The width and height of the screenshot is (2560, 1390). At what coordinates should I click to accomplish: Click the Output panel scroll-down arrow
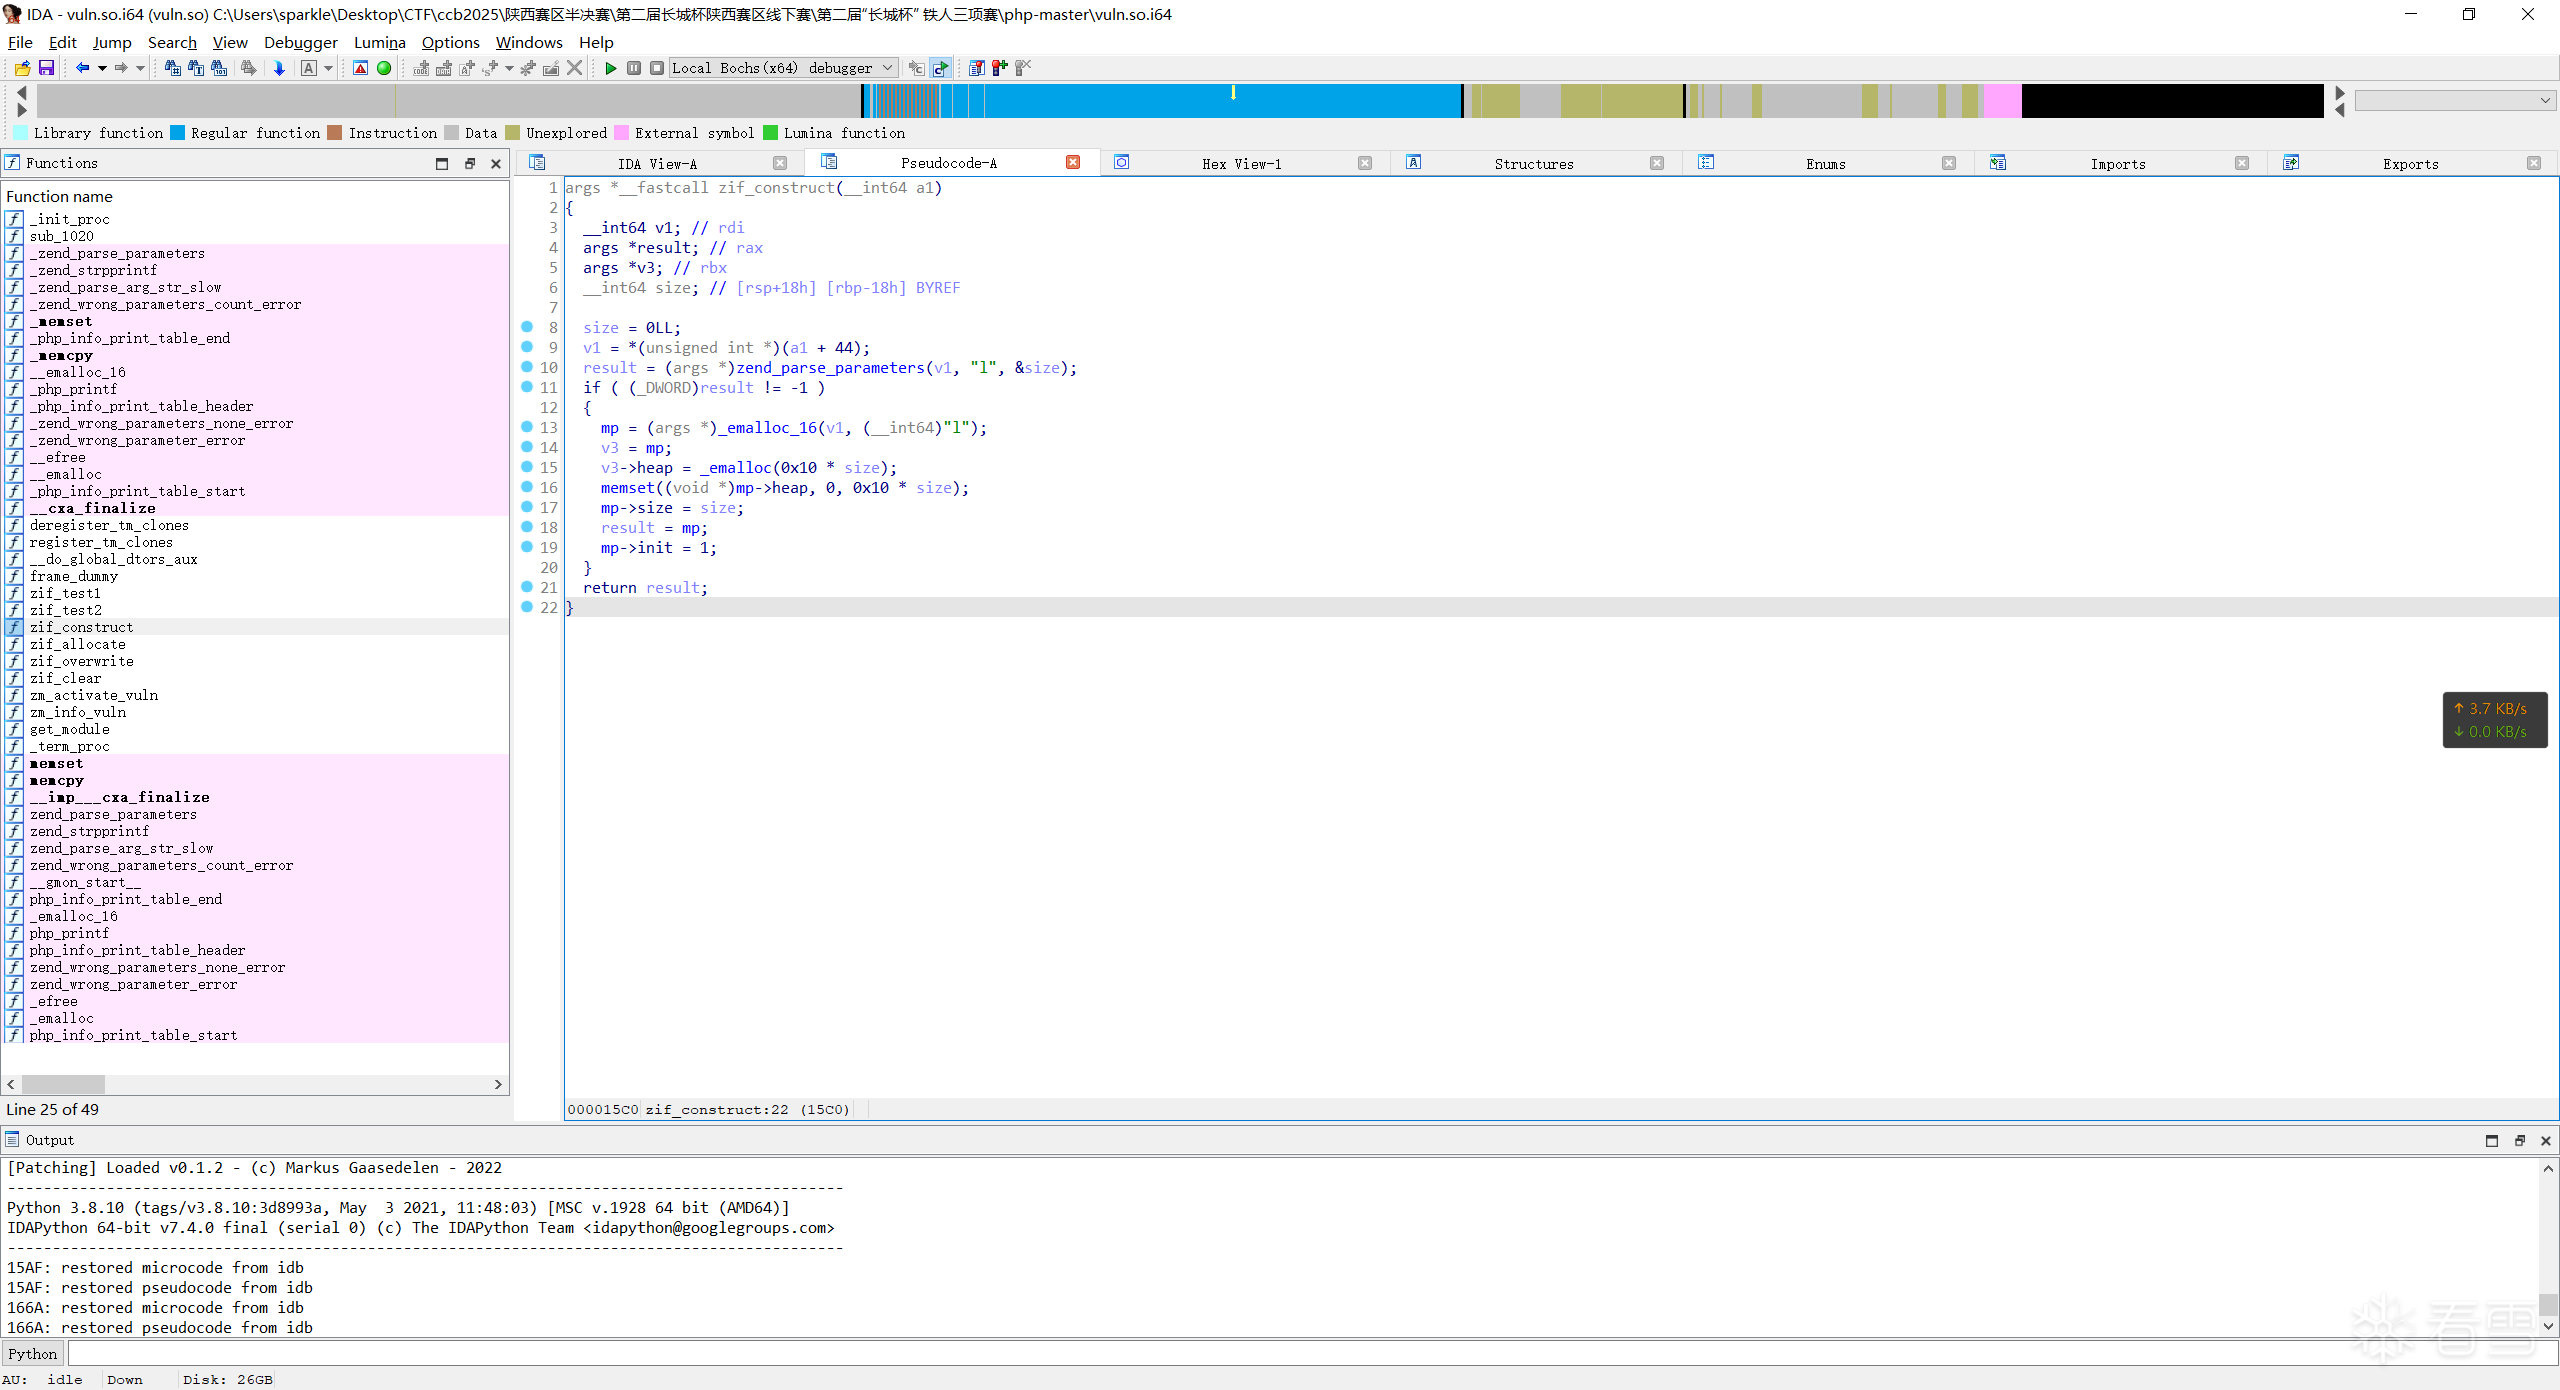click(x=2549, y=1326)
